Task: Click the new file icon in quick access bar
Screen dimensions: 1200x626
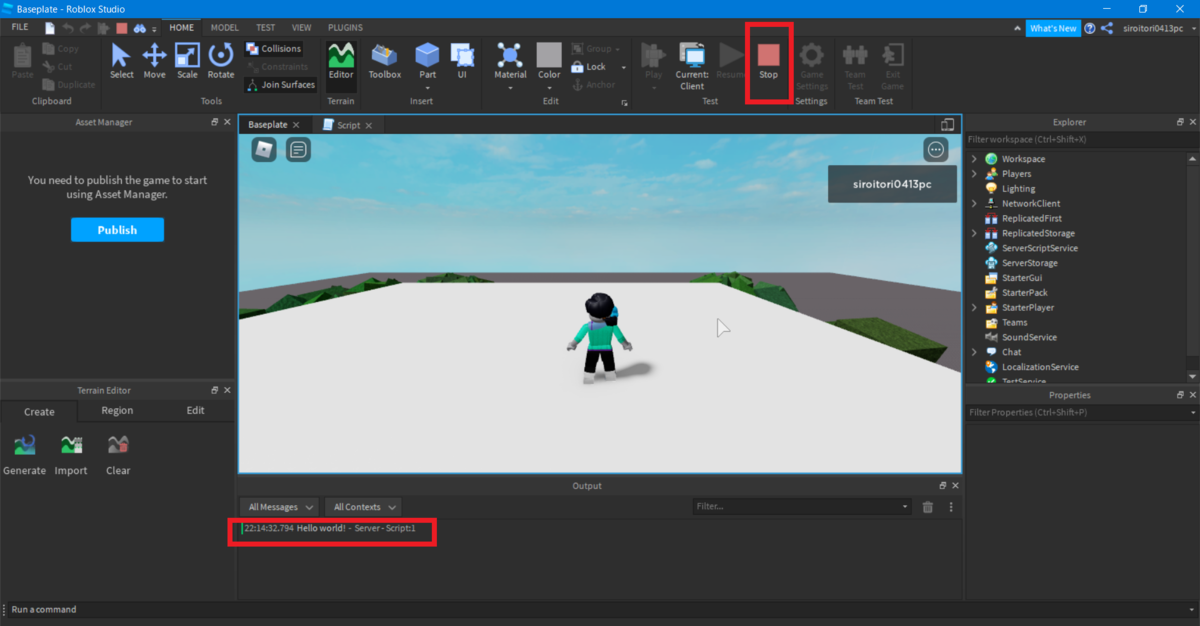Action: [x=50, y=28]
